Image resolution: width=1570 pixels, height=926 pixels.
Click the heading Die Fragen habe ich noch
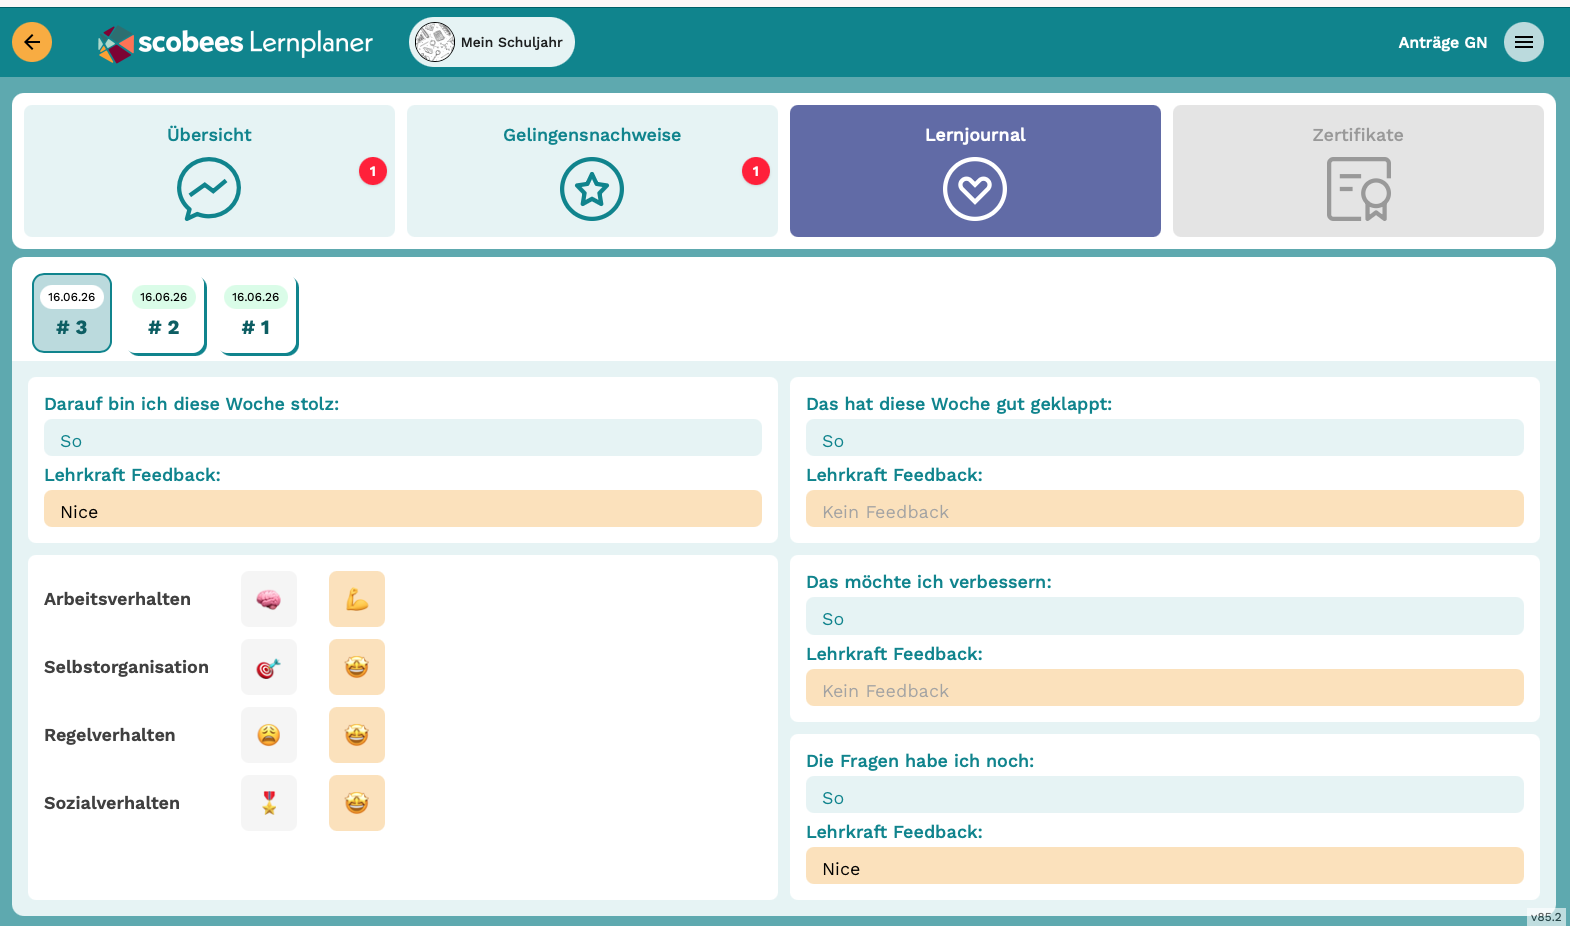[x=920, y=761]
